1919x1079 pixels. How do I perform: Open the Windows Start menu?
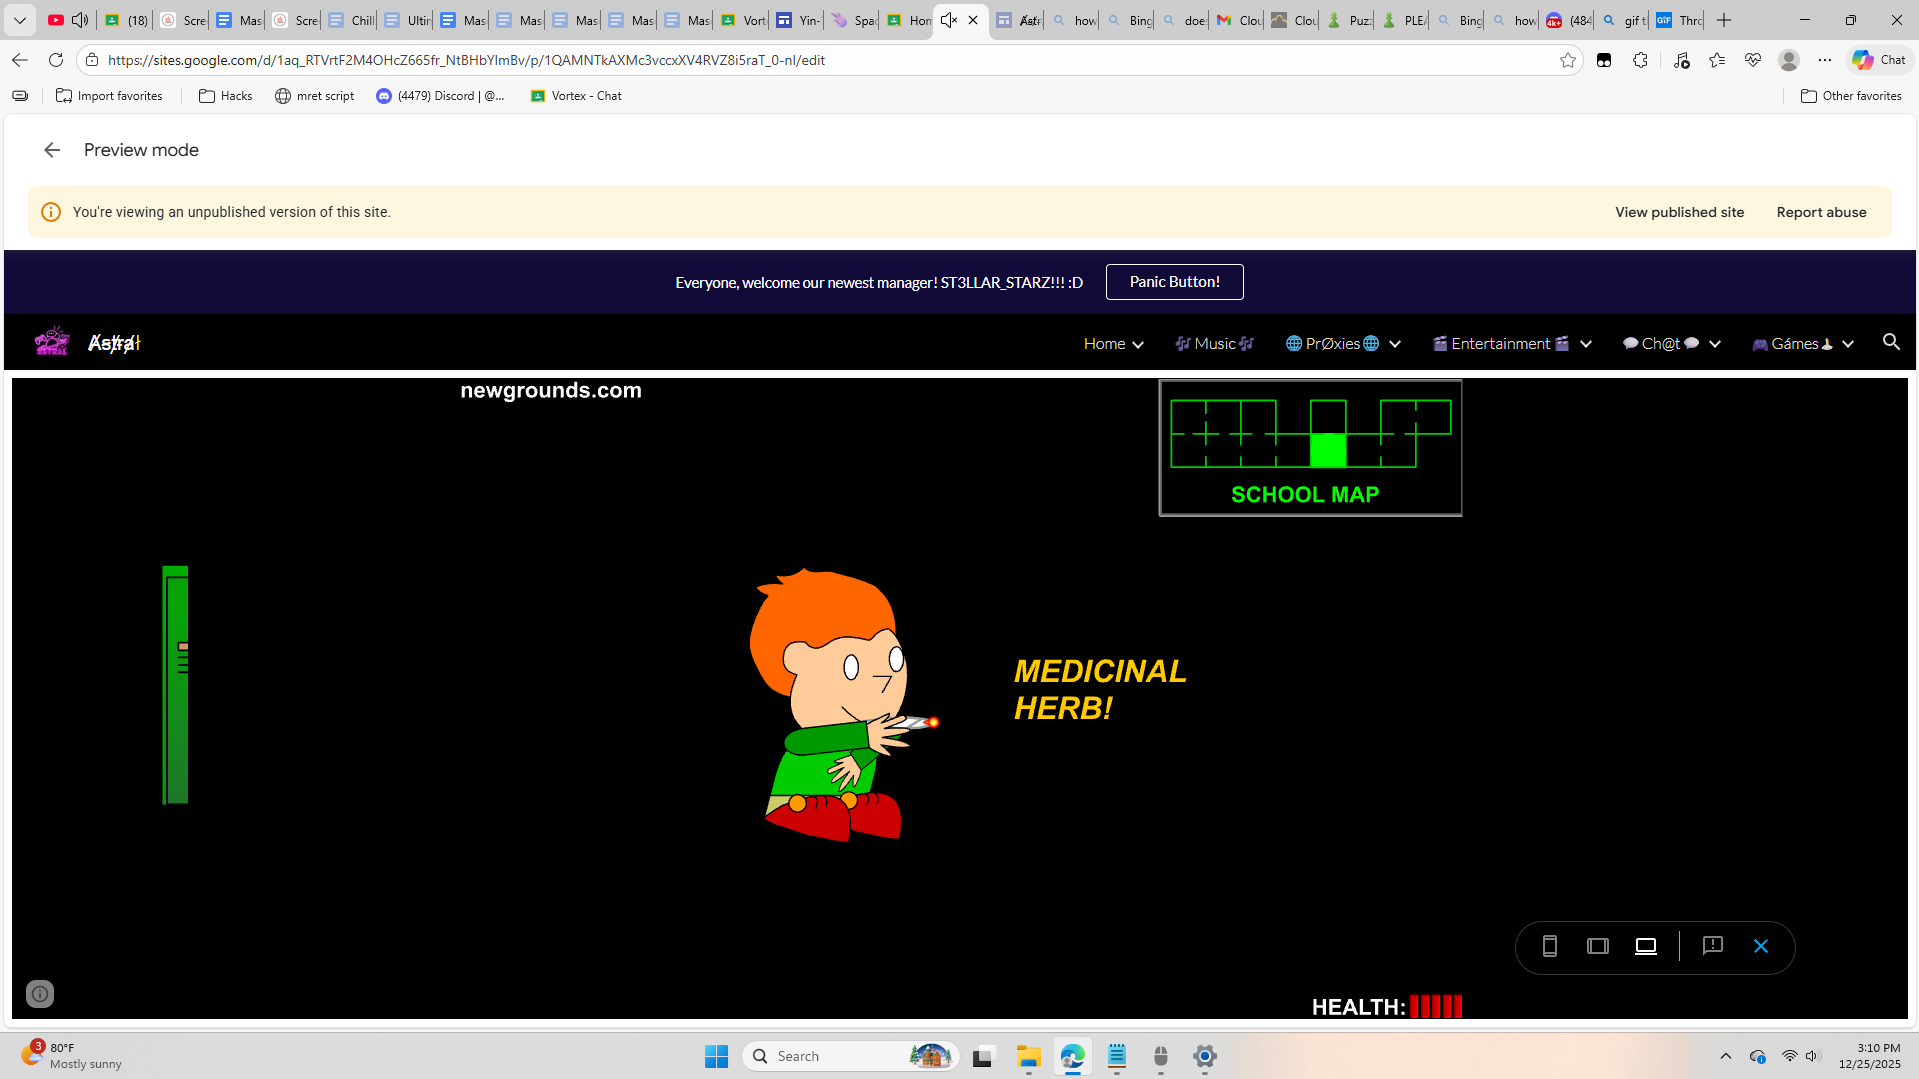pos(716,1056)
